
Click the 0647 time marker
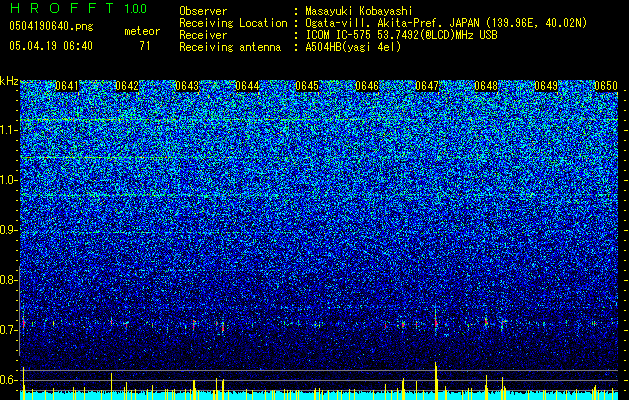point(427,86)
